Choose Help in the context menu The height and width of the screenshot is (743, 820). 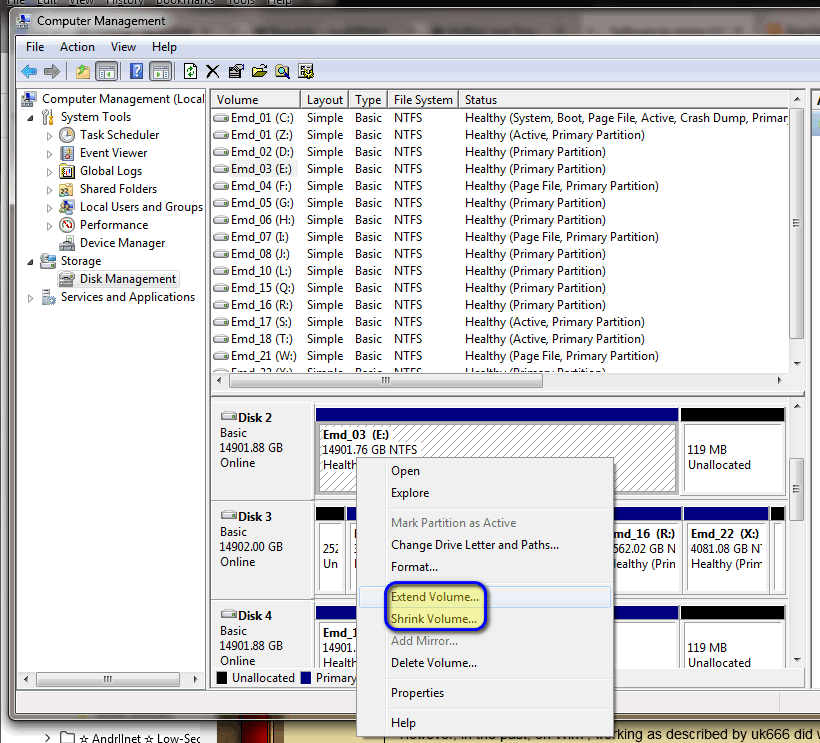pos(485,723)
